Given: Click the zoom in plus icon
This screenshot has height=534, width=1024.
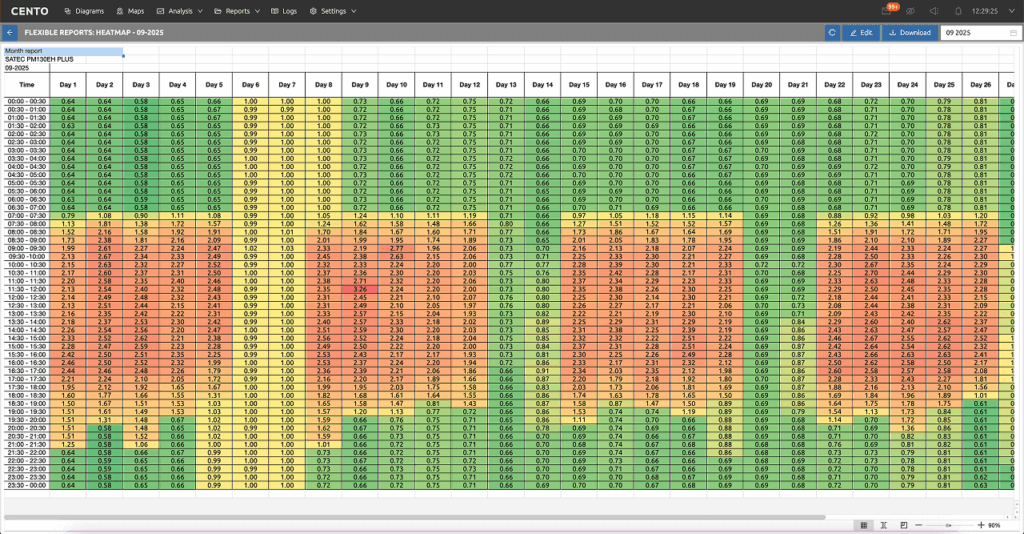Looking at the screenshot, I should click(x=979, y=525).
